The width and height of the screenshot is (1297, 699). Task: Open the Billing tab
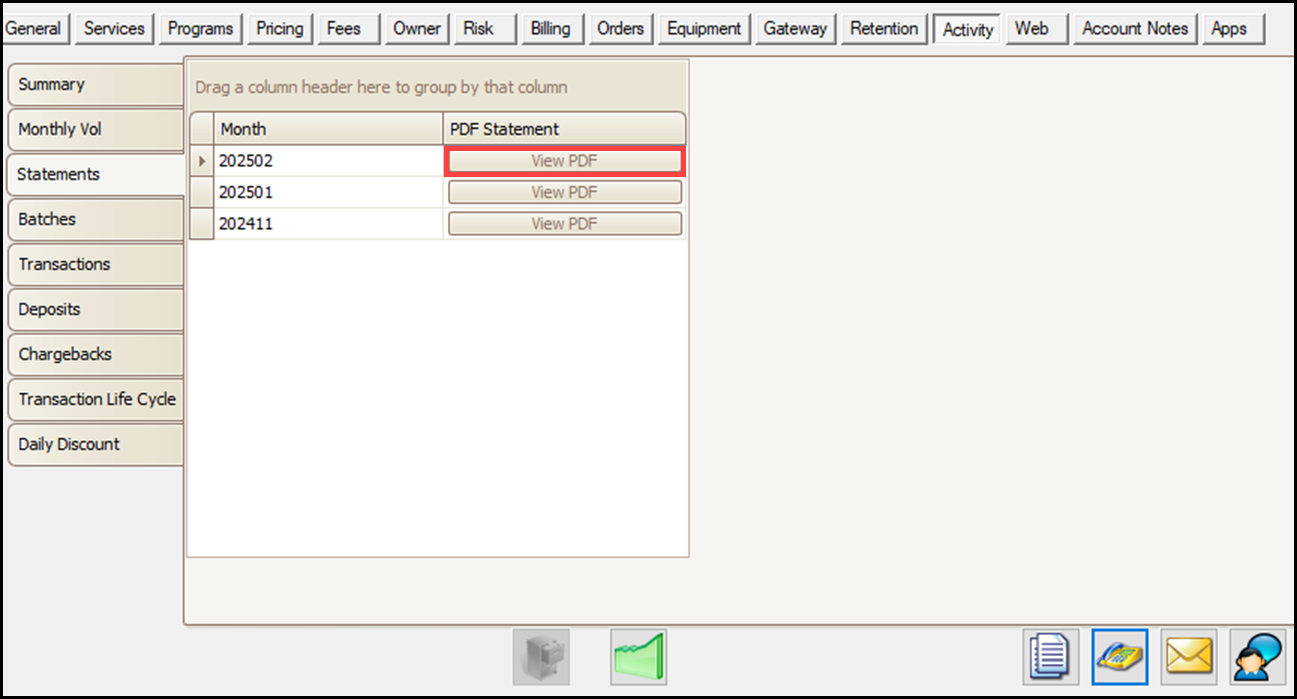pyautogui.click(x=552, y=29)
